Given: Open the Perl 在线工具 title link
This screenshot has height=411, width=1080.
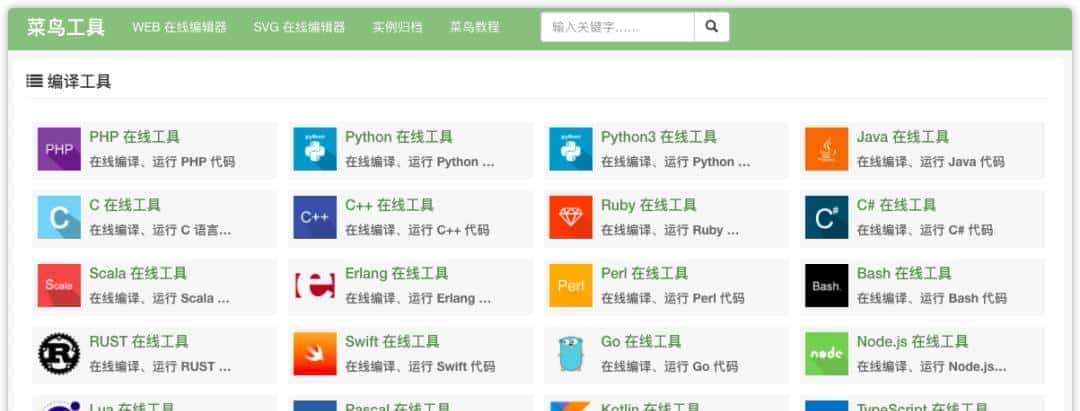Looking at the screenshot, I should [644, 273].
